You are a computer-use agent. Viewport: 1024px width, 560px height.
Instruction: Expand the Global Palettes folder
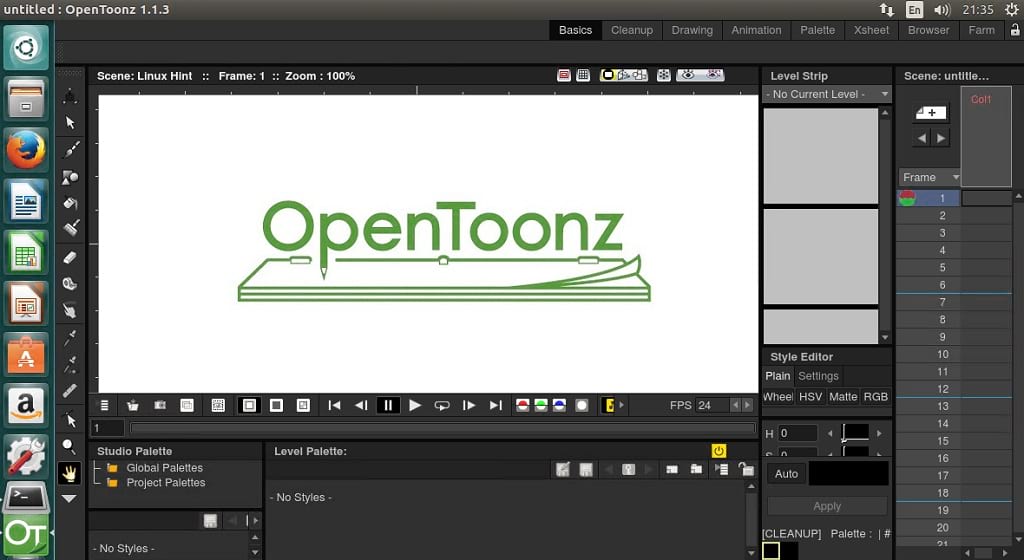click(x=165, y=468)
